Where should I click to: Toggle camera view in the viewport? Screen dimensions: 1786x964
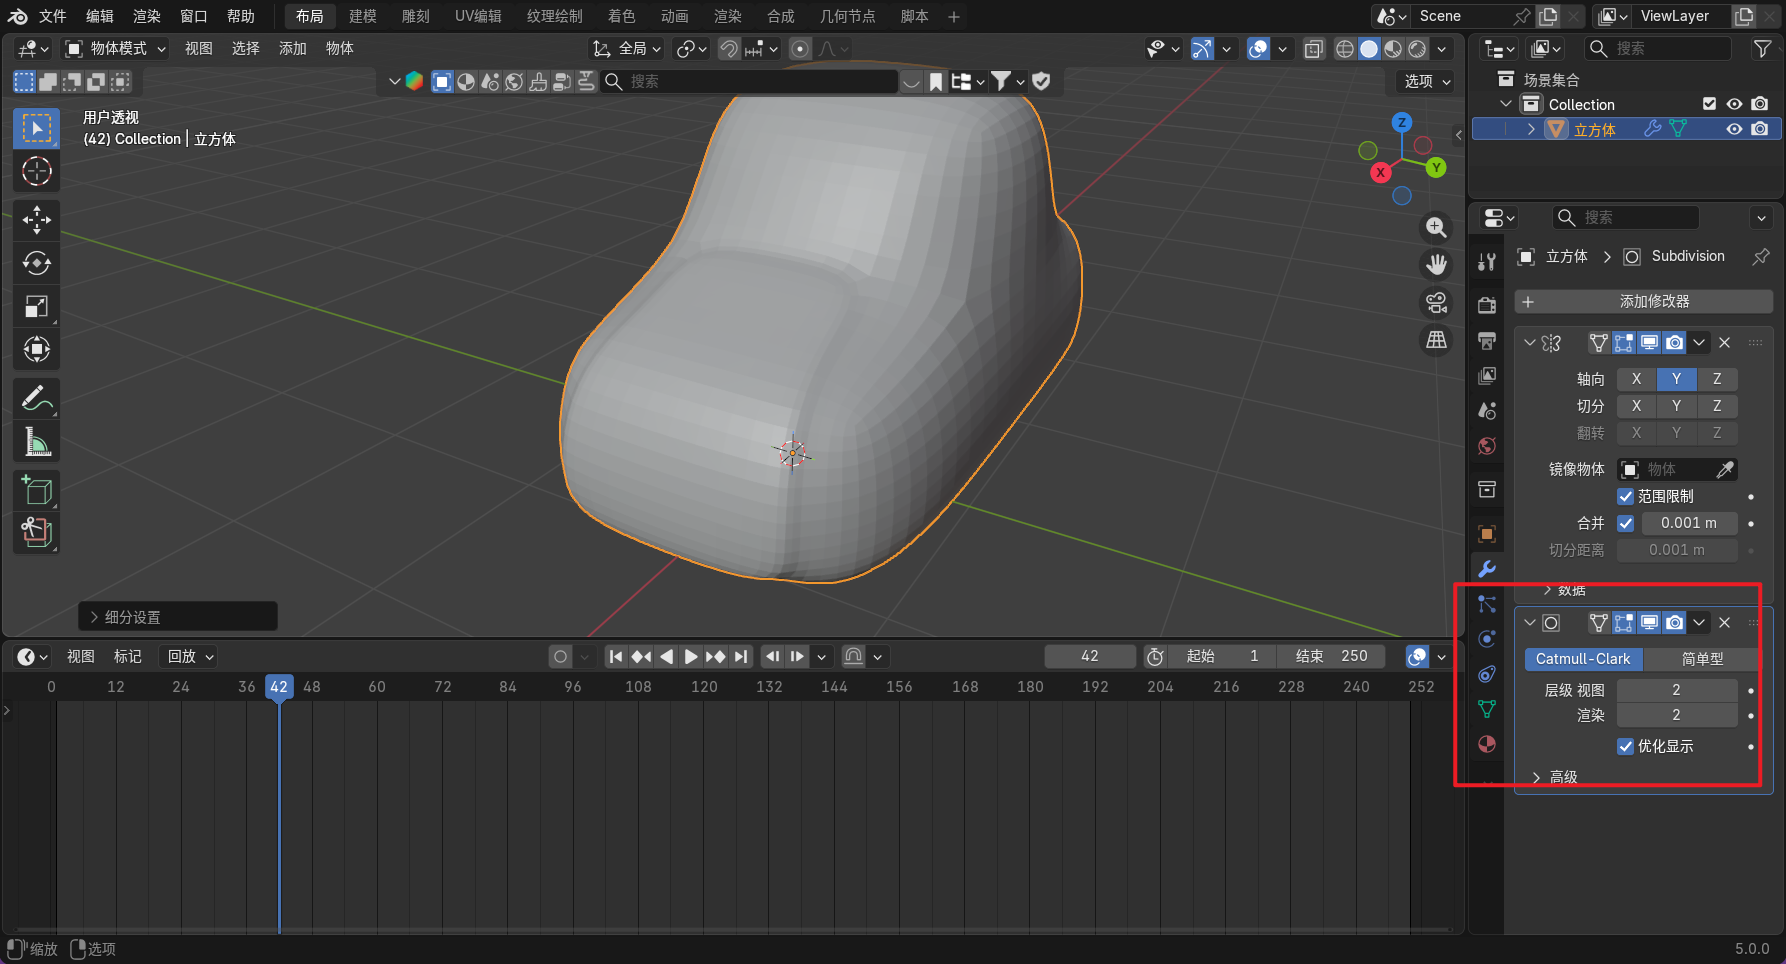pos(1436,302)
